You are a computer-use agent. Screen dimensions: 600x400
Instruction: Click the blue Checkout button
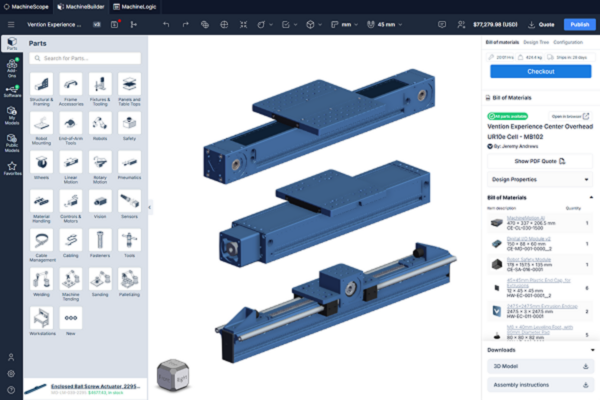click(540, 72)
